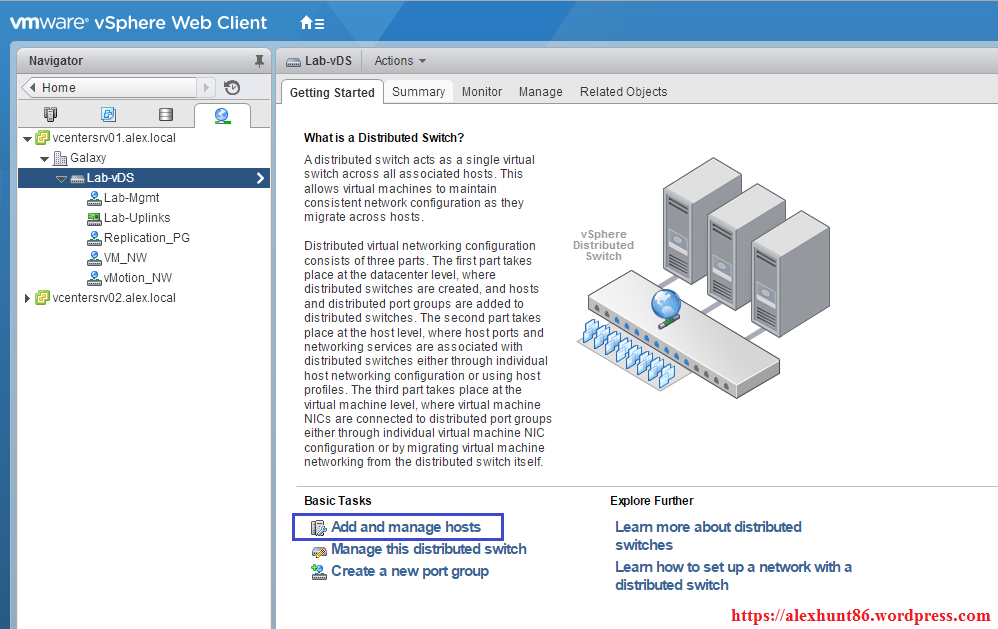
Task: Open the recent history clock icon
Action: (x=232, y=88)
